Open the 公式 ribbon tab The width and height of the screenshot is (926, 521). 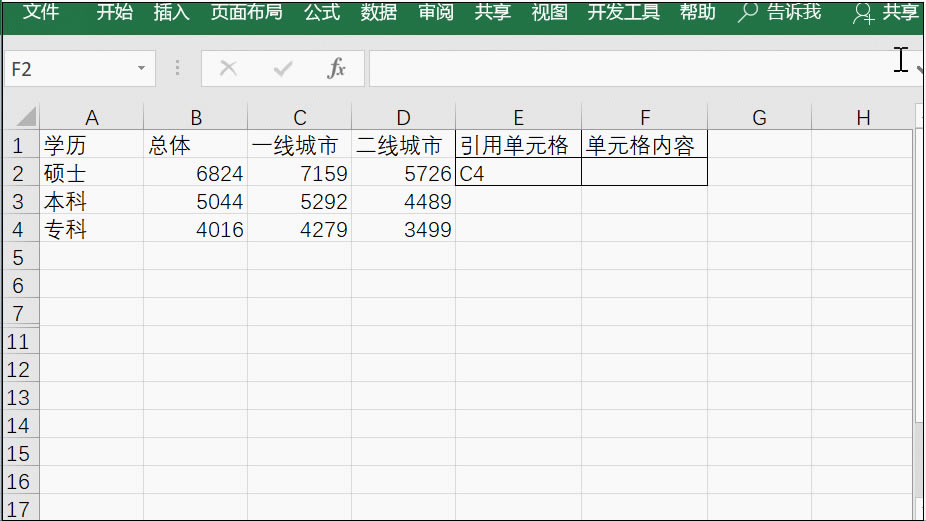[x=322, y=12]
